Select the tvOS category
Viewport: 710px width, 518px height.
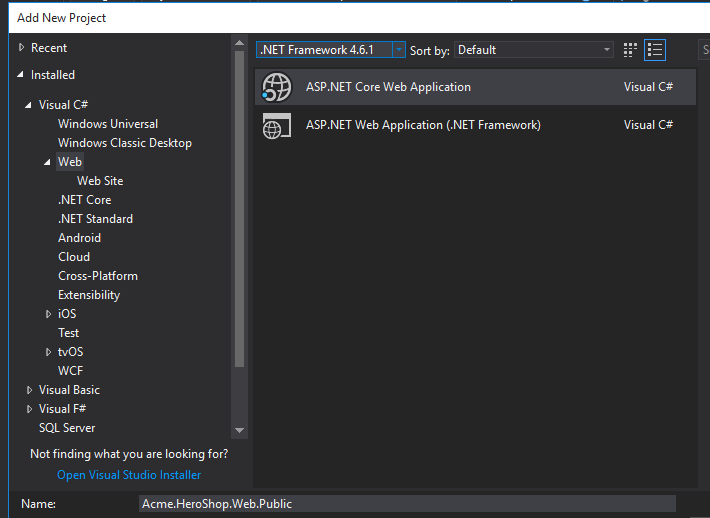[71, 352]
